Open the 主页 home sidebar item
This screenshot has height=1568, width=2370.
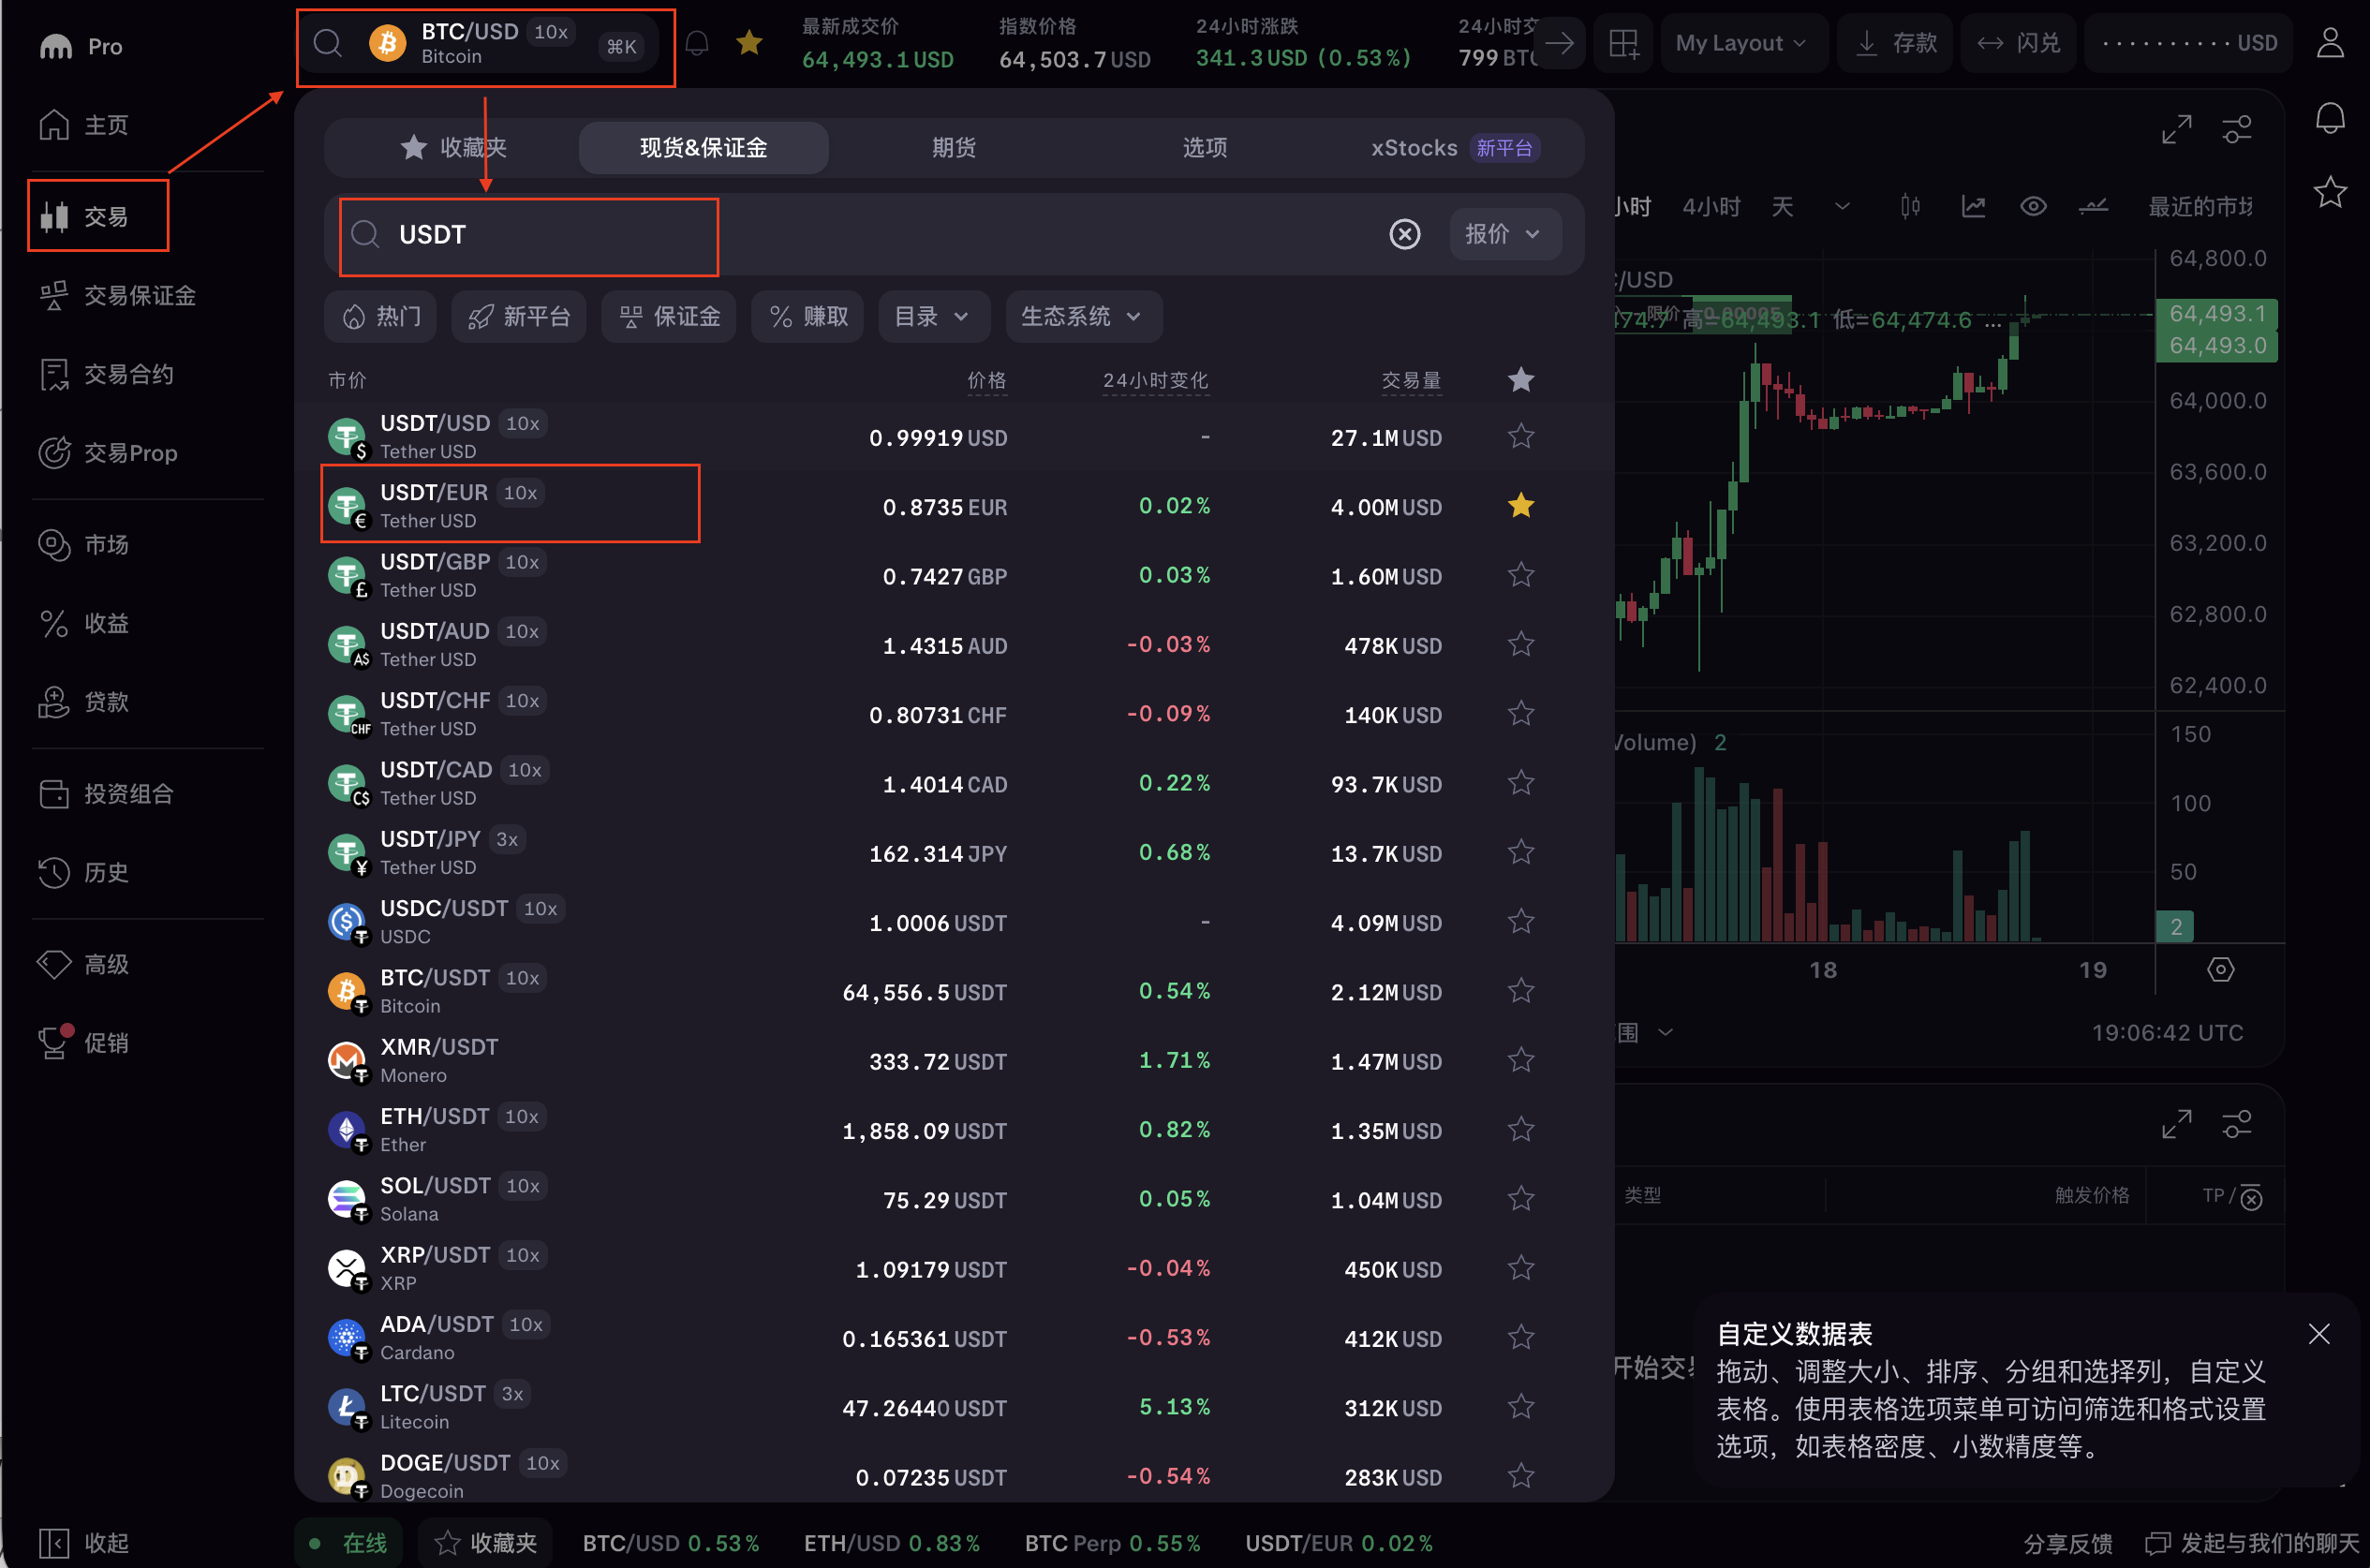[84, 125]
